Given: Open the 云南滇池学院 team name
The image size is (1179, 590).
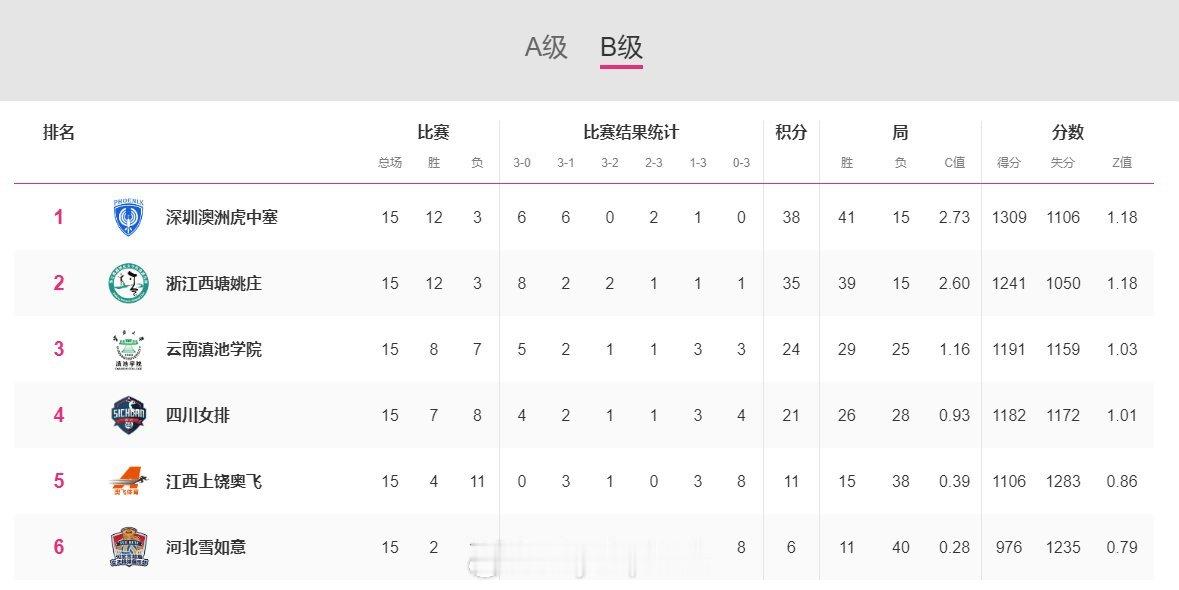Looking at the screenshot, I should 213,350.
